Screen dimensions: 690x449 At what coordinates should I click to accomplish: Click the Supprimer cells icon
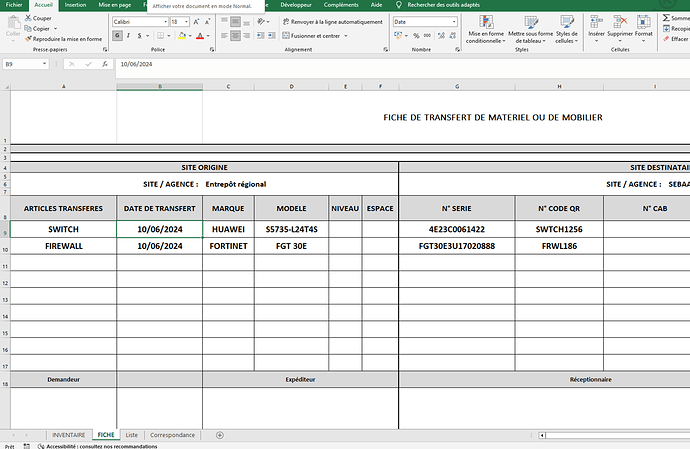620,22
